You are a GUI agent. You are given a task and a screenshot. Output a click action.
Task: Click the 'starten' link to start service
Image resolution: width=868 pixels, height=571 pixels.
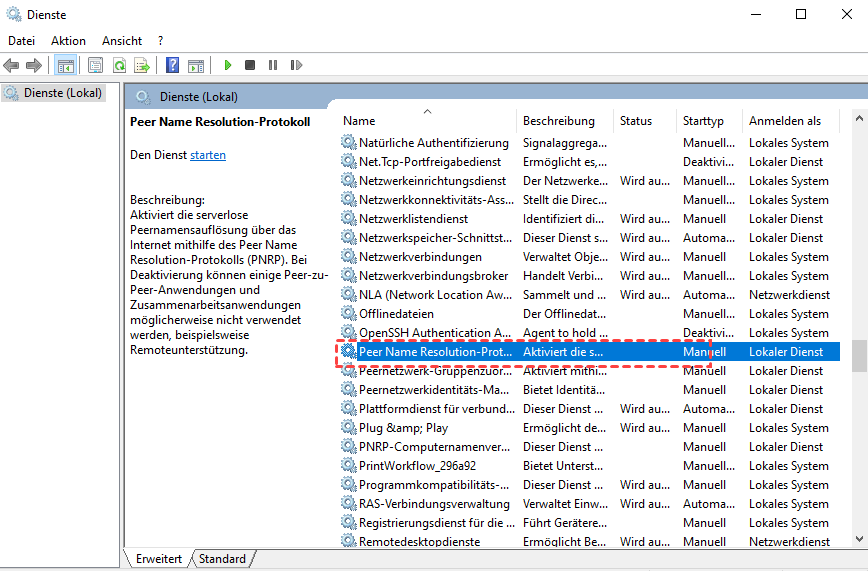pos(208,155)
